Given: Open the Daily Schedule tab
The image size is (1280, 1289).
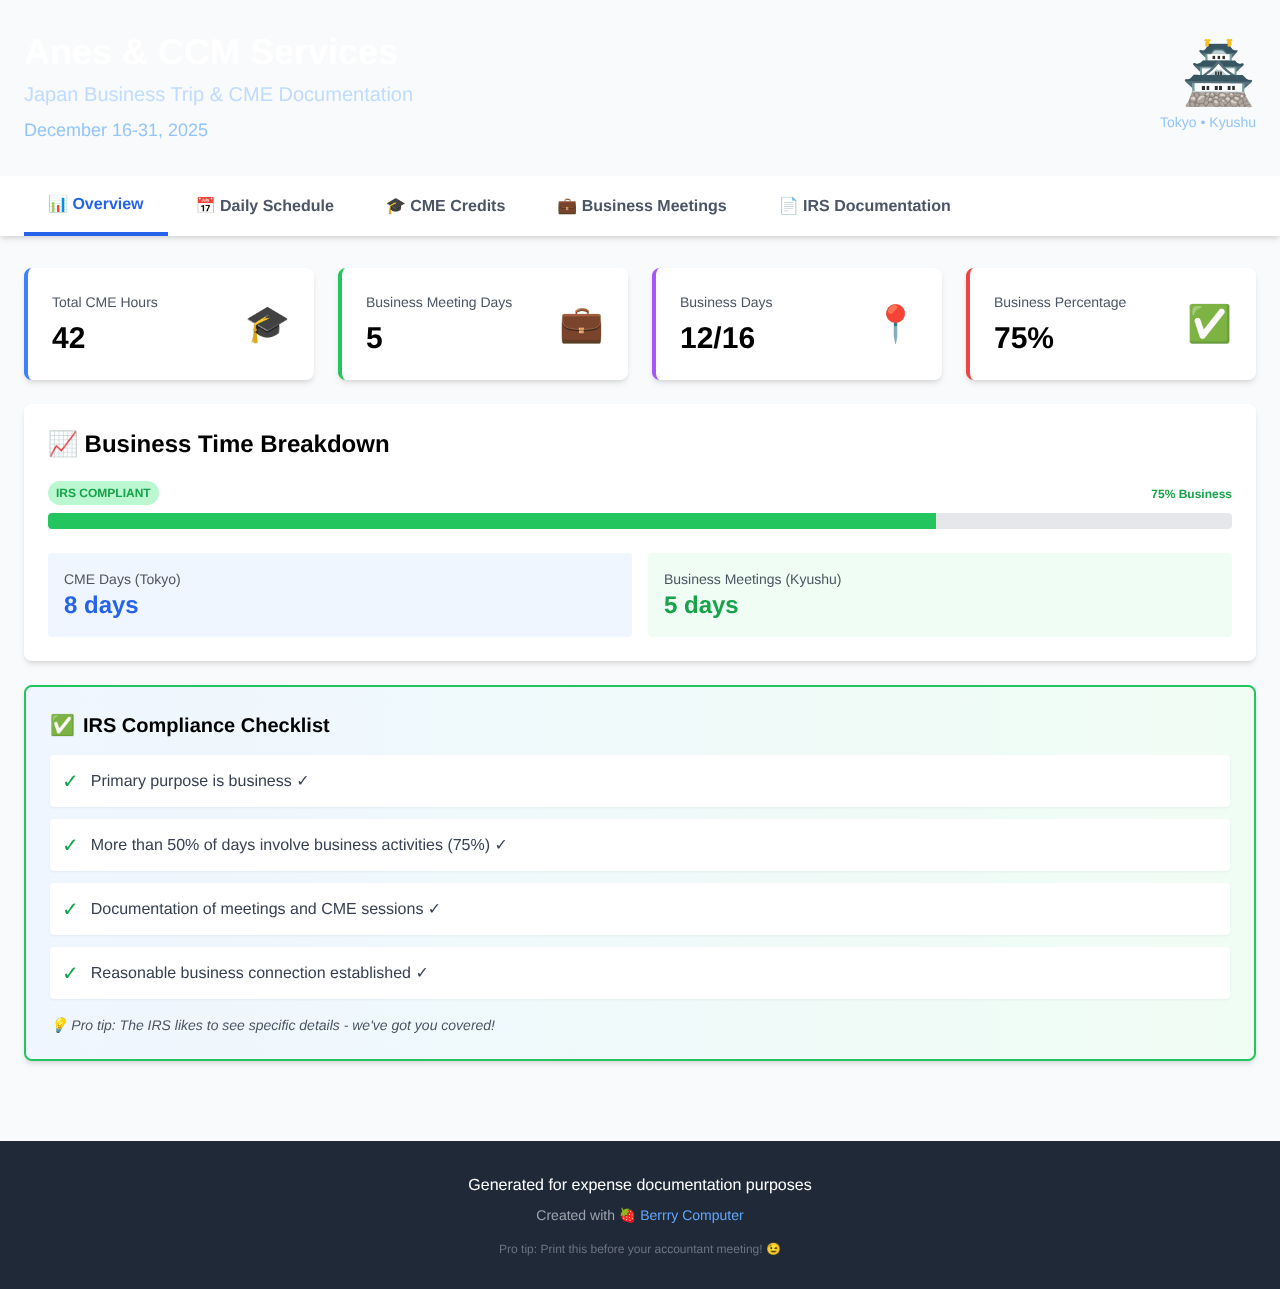Looking at the screenshot, I should 265,206.
